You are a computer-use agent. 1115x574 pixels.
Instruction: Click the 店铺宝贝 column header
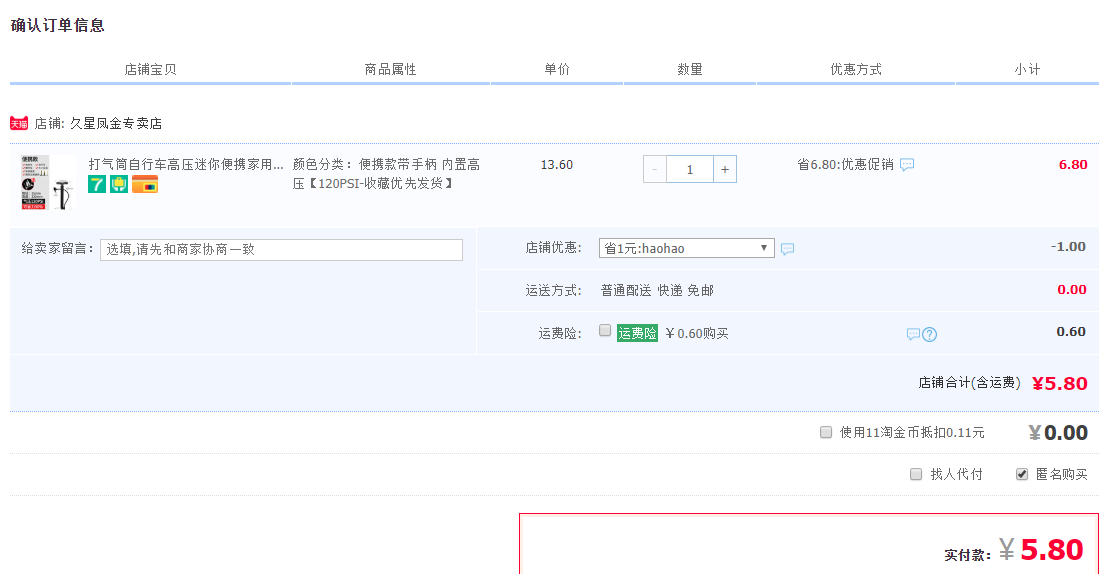150,70
